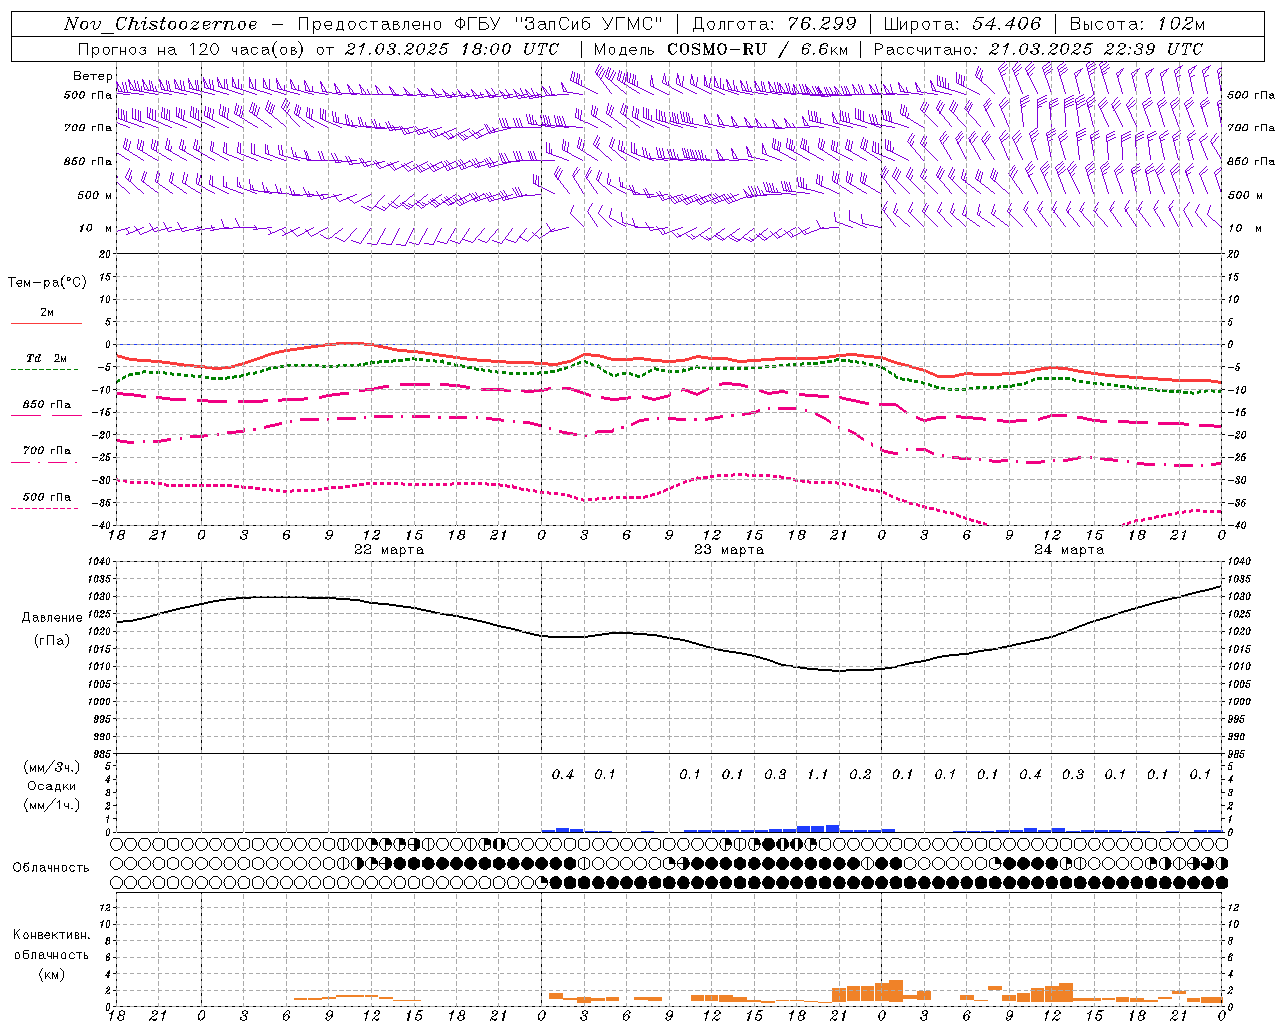1280x1024 pixels.
Task: Click the 'Конвективн.' convective cloud label
Action: pos(52,935)
